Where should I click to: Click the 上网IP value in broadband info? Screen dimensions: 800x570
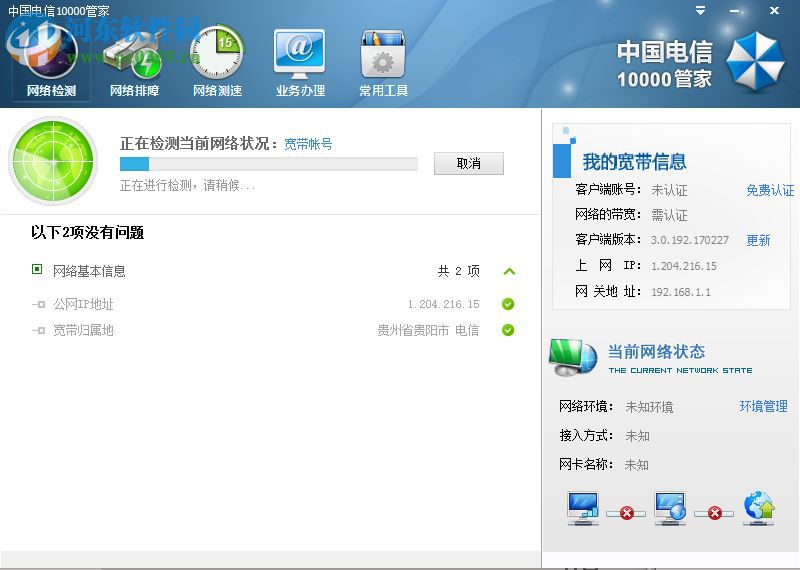pyautogui.click(x=684, y=266)
